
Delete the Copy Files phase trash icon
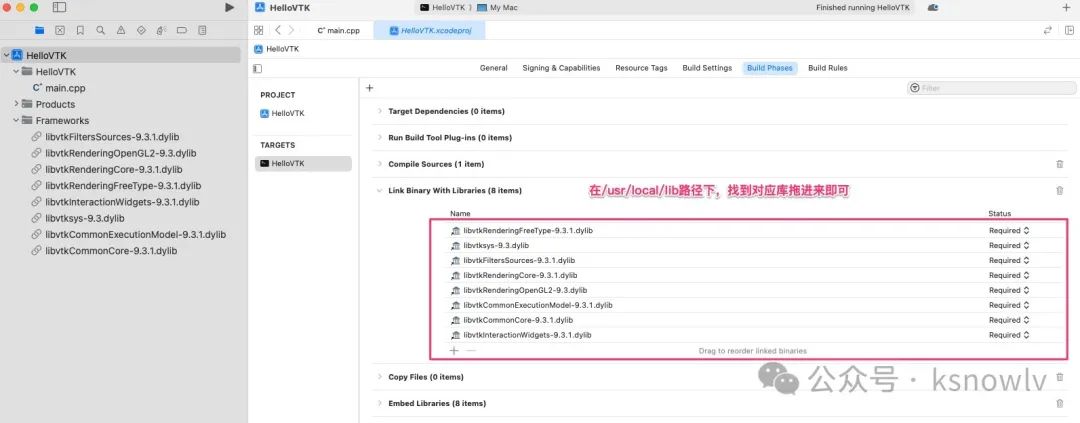coord(1059,377)
